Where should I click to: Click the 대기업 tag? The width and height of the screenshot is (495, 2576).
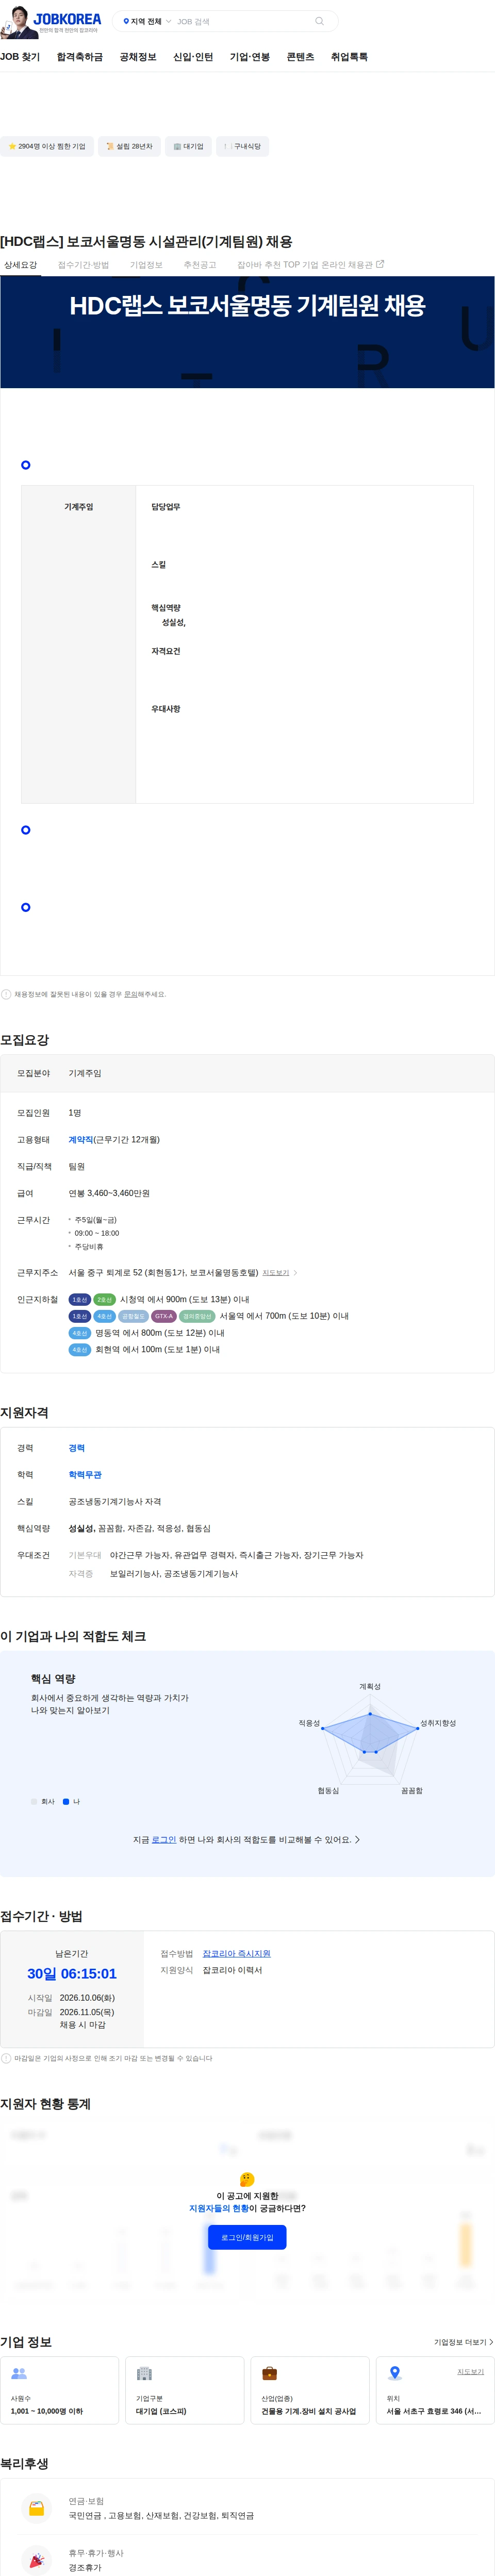pos(188,146)
